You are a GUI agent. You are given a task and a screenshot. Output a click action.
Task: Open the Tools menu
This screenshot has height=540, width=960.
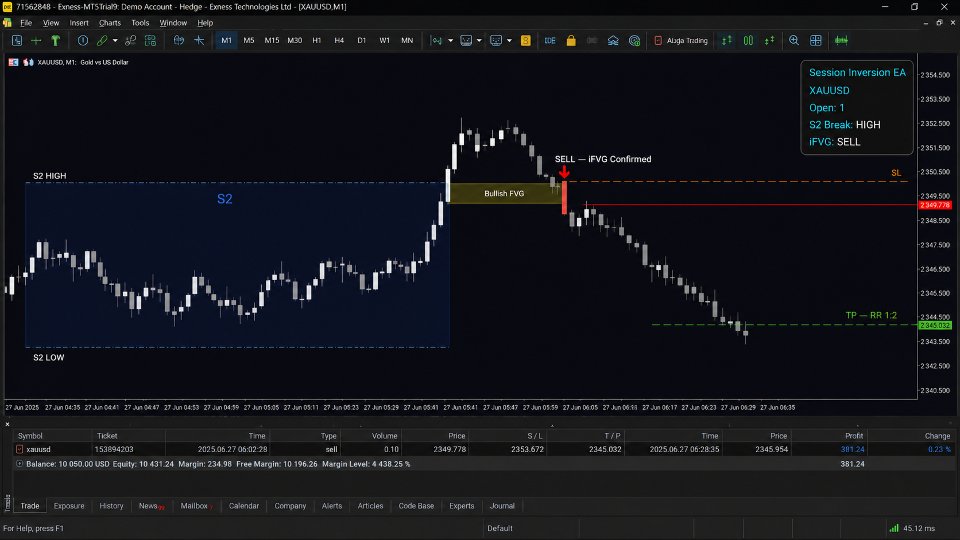140,23
